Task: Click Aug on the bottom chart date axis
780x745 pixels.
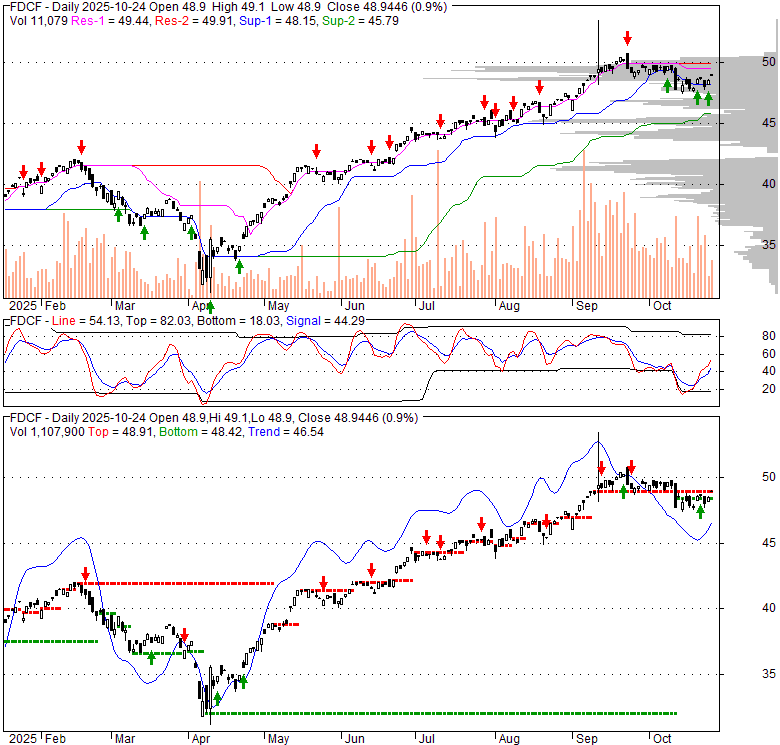Action: pos(509,739)
